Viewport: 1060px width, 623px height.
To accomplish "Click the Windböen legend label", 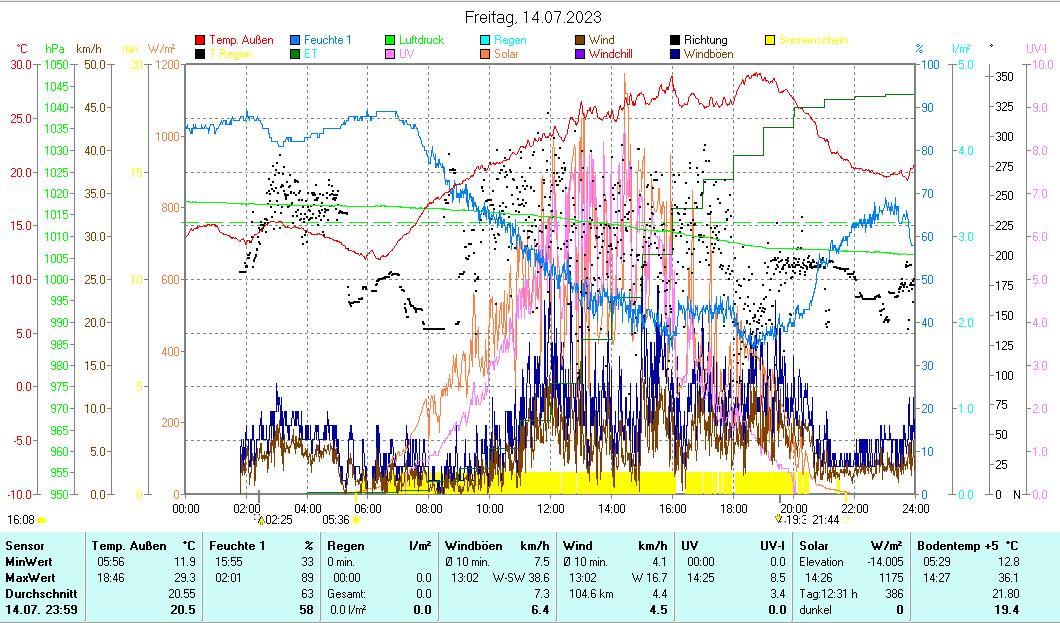I will coord(708,54).
